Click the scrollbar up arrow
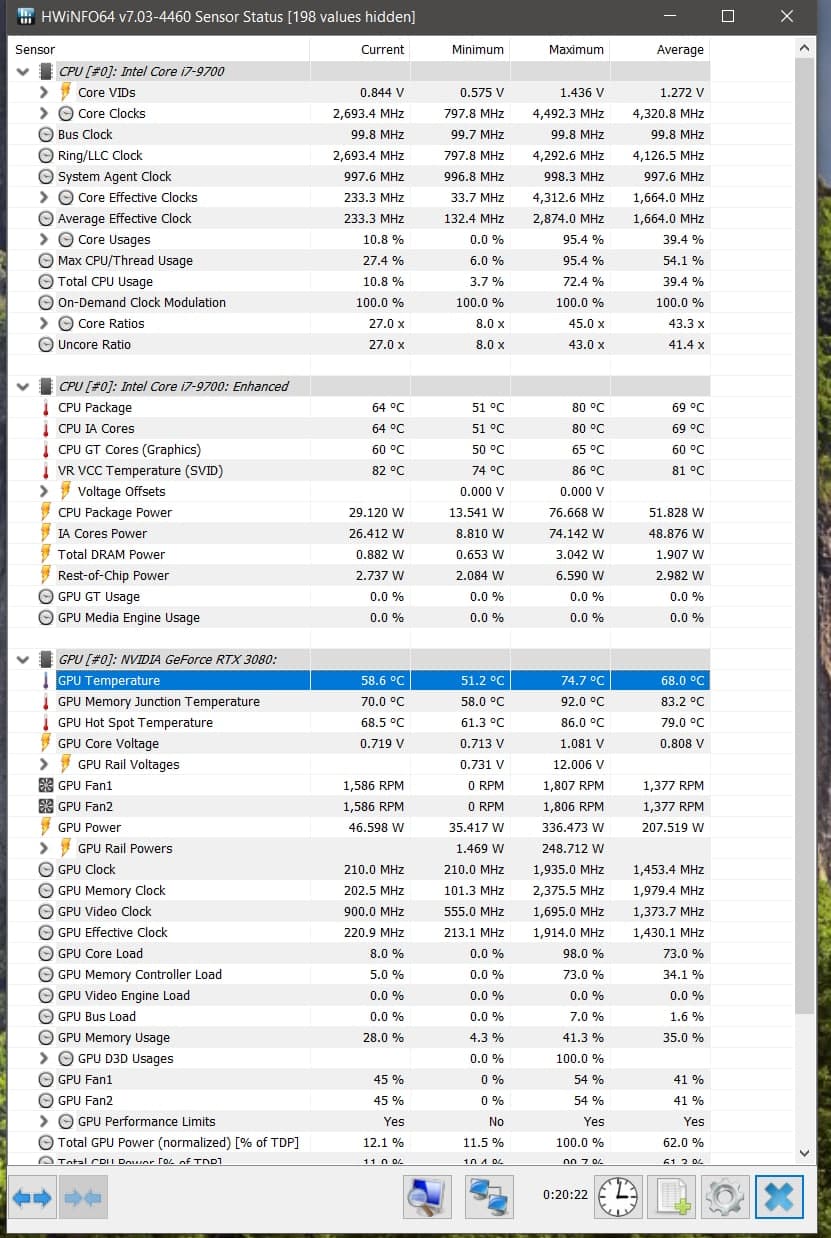The width and height of the screenshot is (831, 1238). [806, 48]
